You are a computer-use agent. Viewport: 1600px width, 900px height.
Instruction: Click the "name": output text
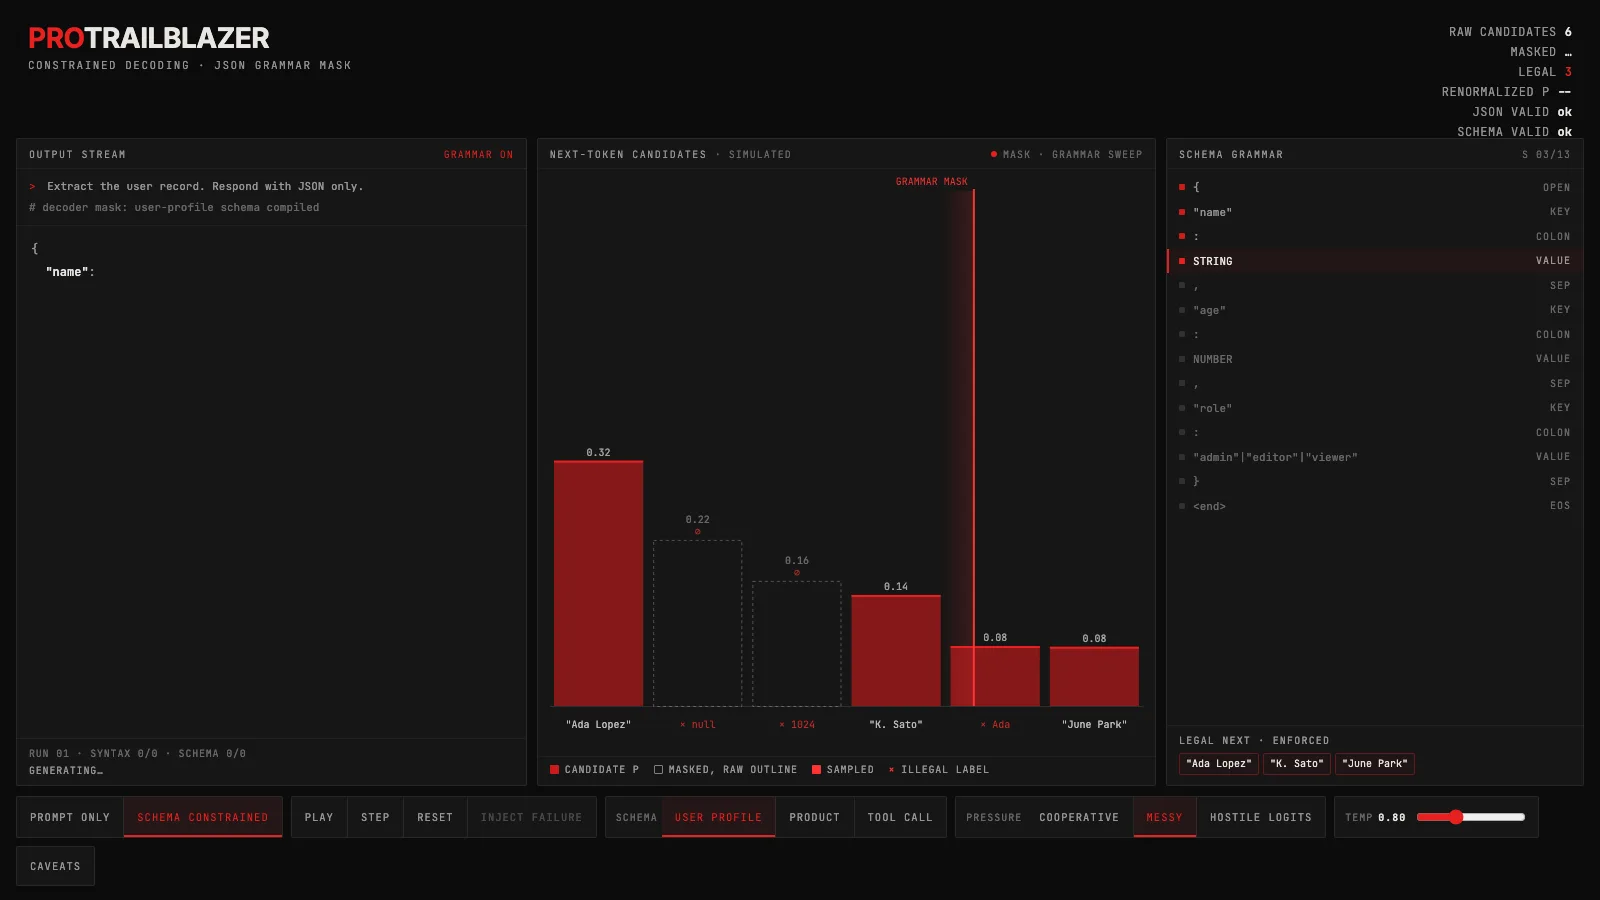coord(70,272)
